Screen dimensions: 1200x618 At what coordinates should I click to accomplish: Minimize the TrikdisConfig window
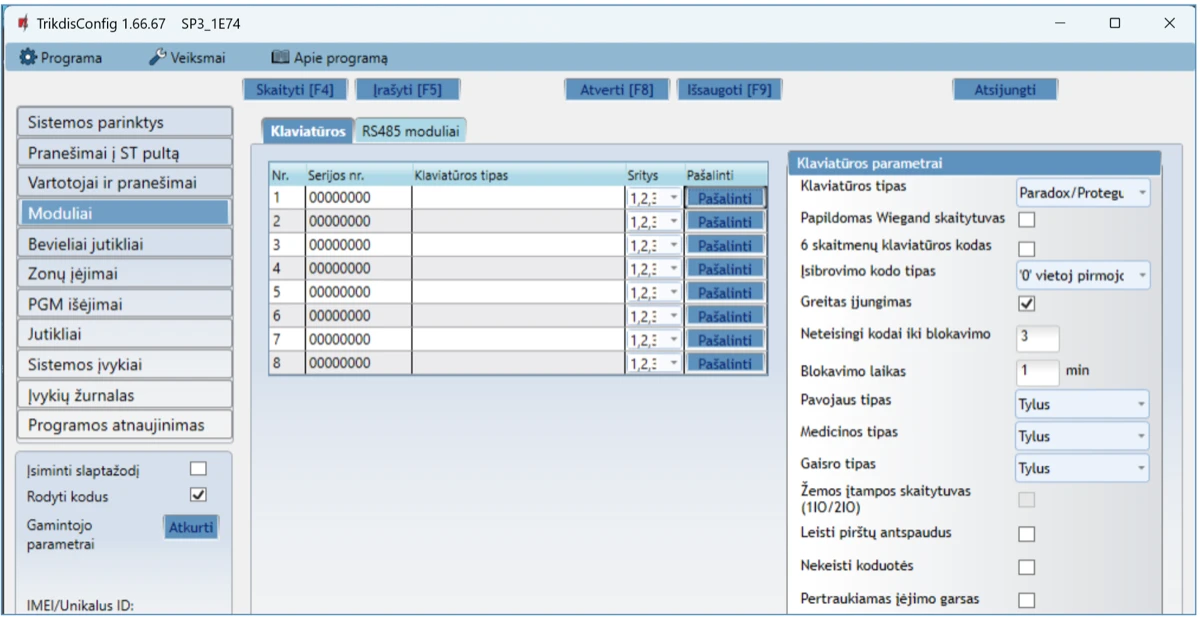click(1060, 23)
